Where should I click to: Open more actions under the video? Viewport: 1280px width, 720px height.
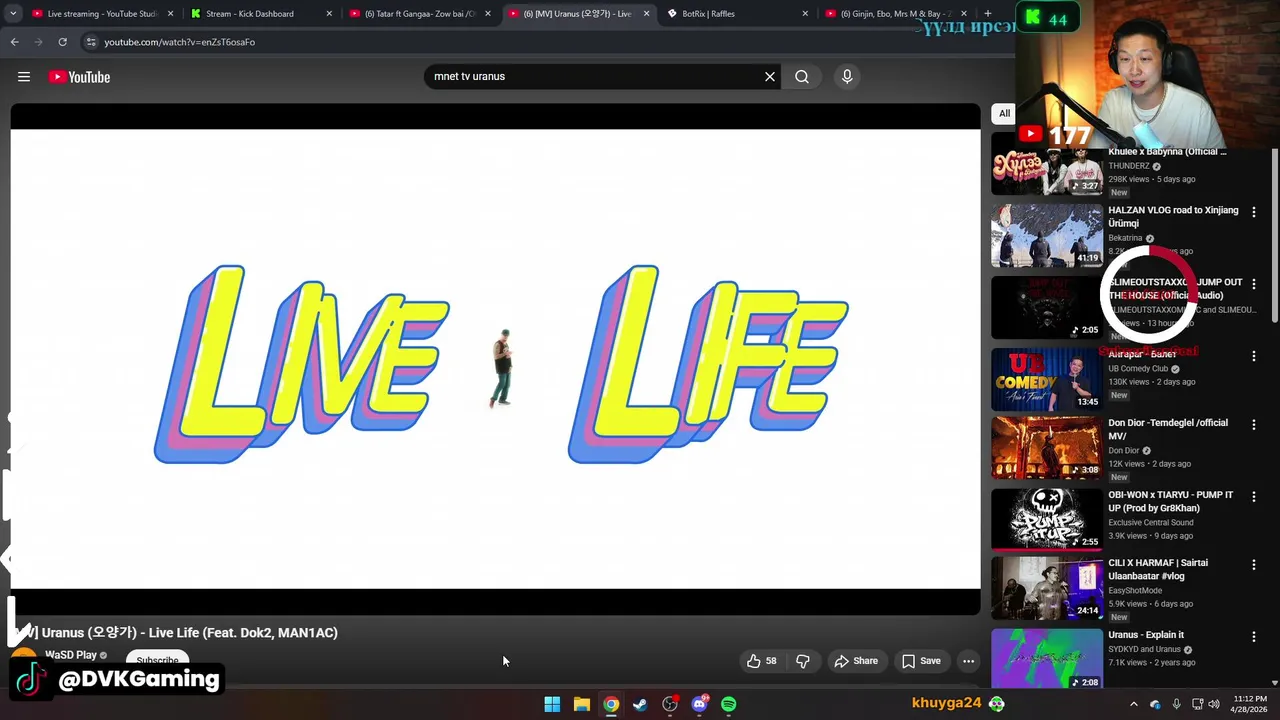[x=968, y=661]
